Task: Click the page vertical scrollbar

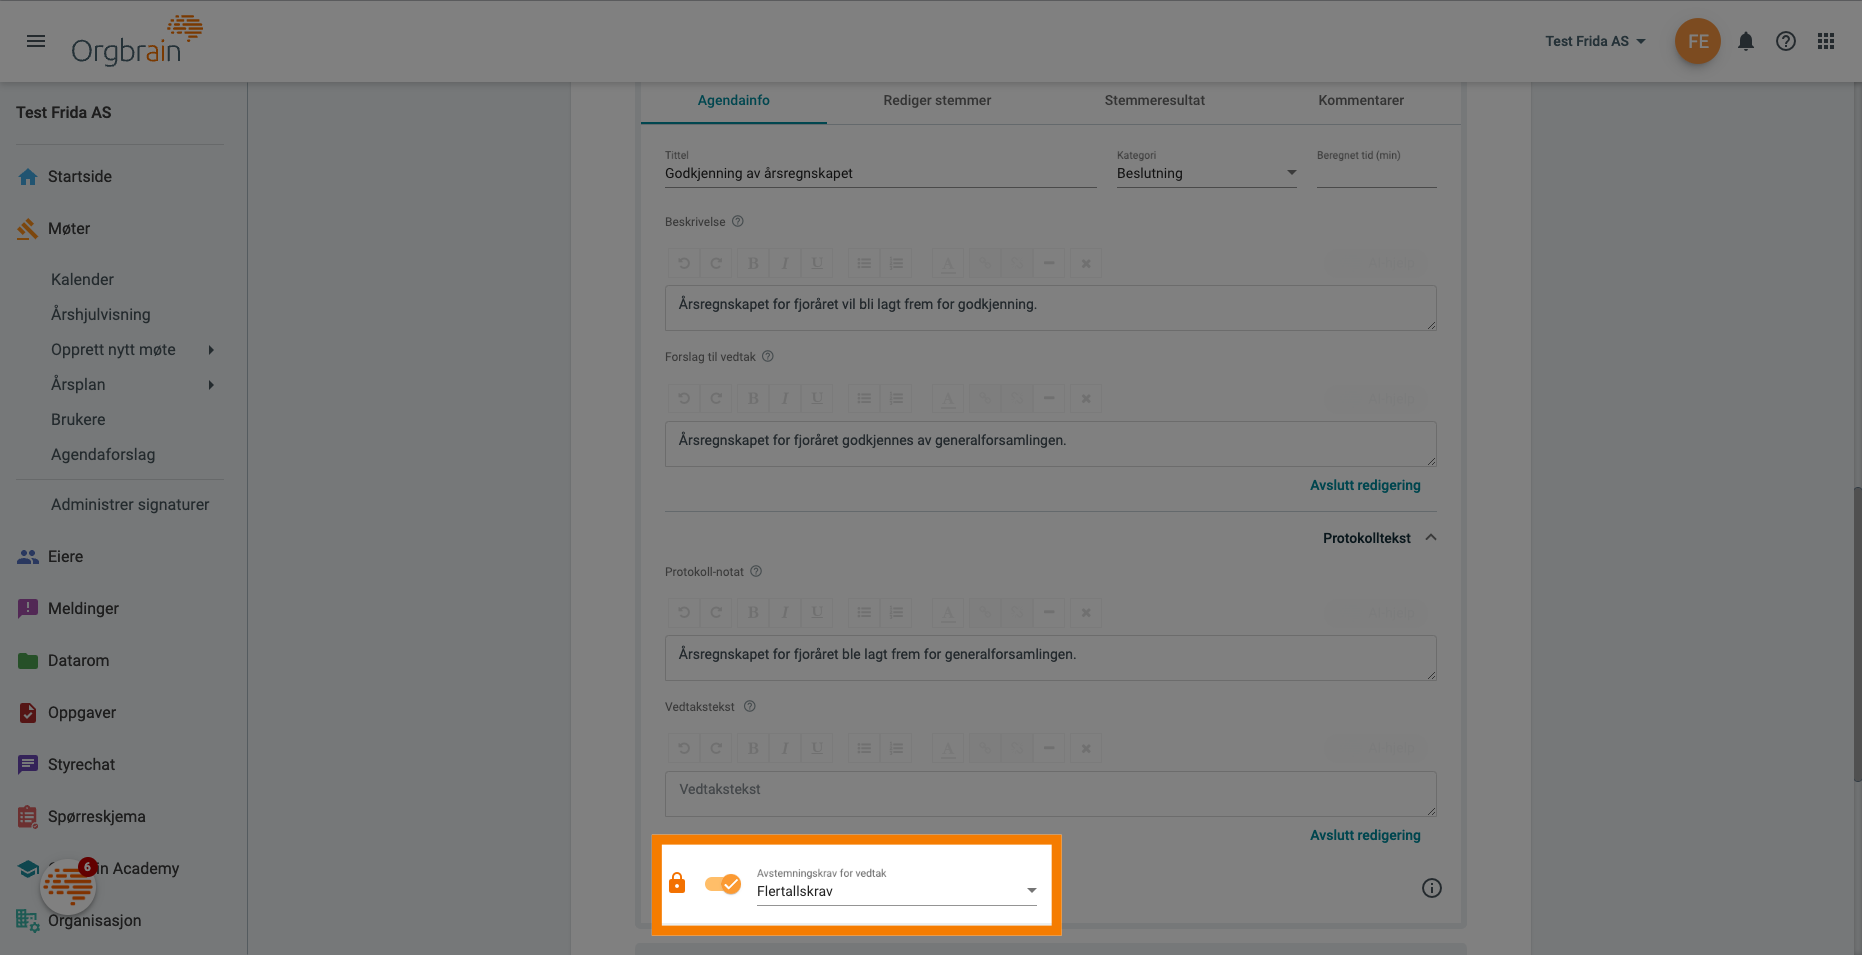Action: click(1856, 634)
